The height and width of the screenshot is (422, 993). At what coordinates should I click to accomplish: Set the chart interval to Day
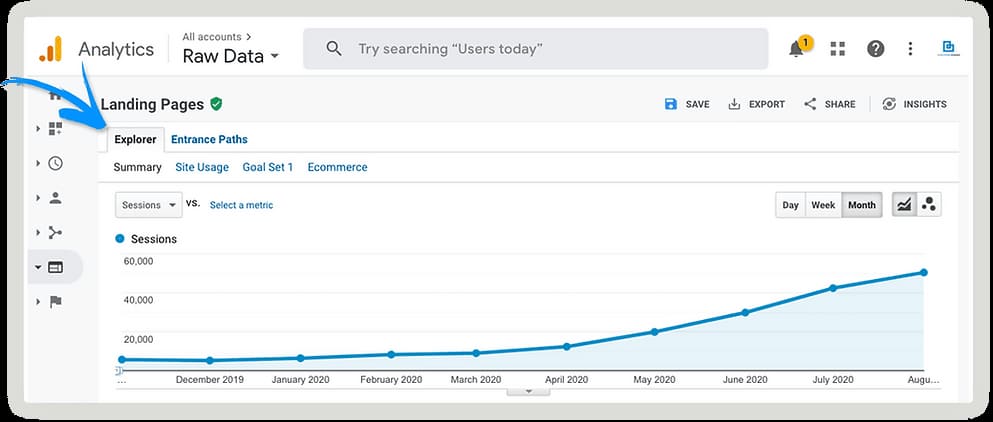(x=790, y=205)
